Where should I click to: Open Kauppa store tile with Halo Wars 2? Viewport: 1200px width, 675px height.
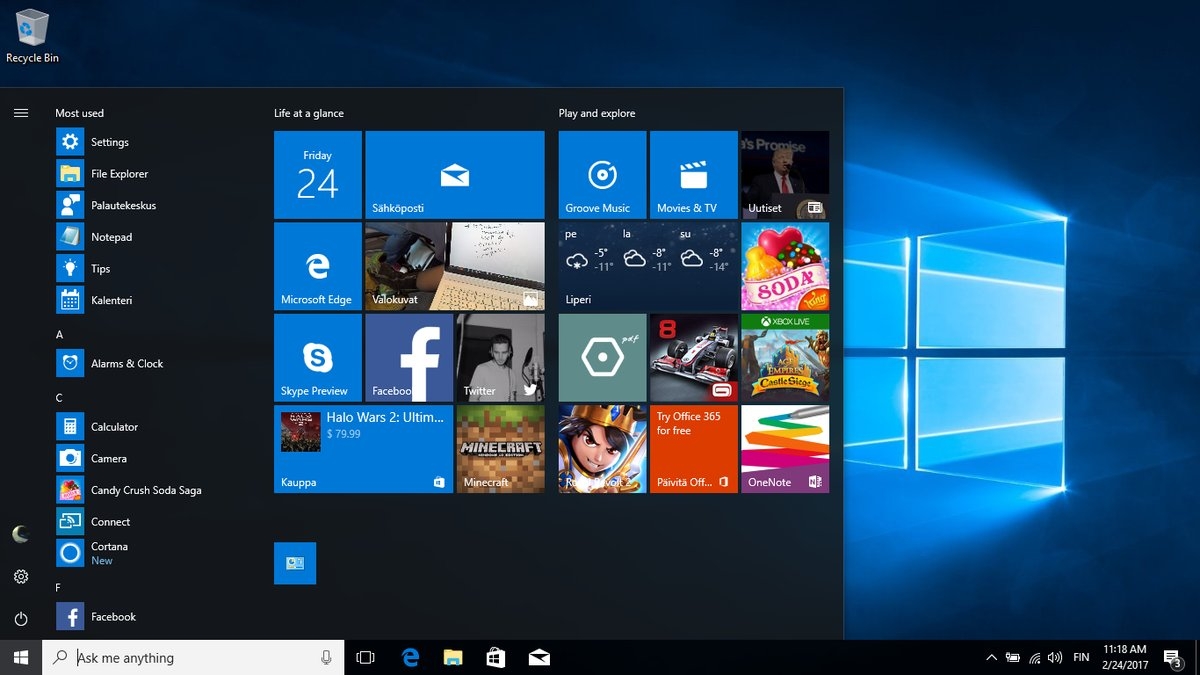[363, 449]
